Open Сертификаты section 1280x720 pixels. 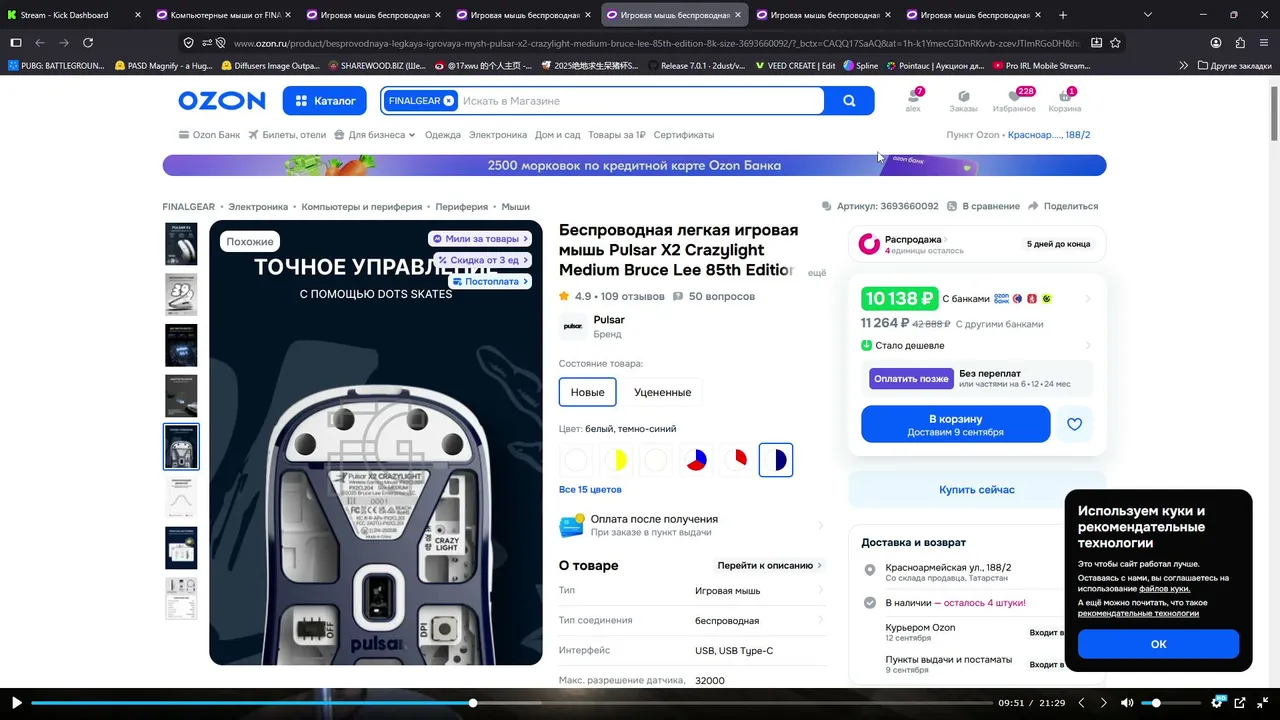pos(684,135)
